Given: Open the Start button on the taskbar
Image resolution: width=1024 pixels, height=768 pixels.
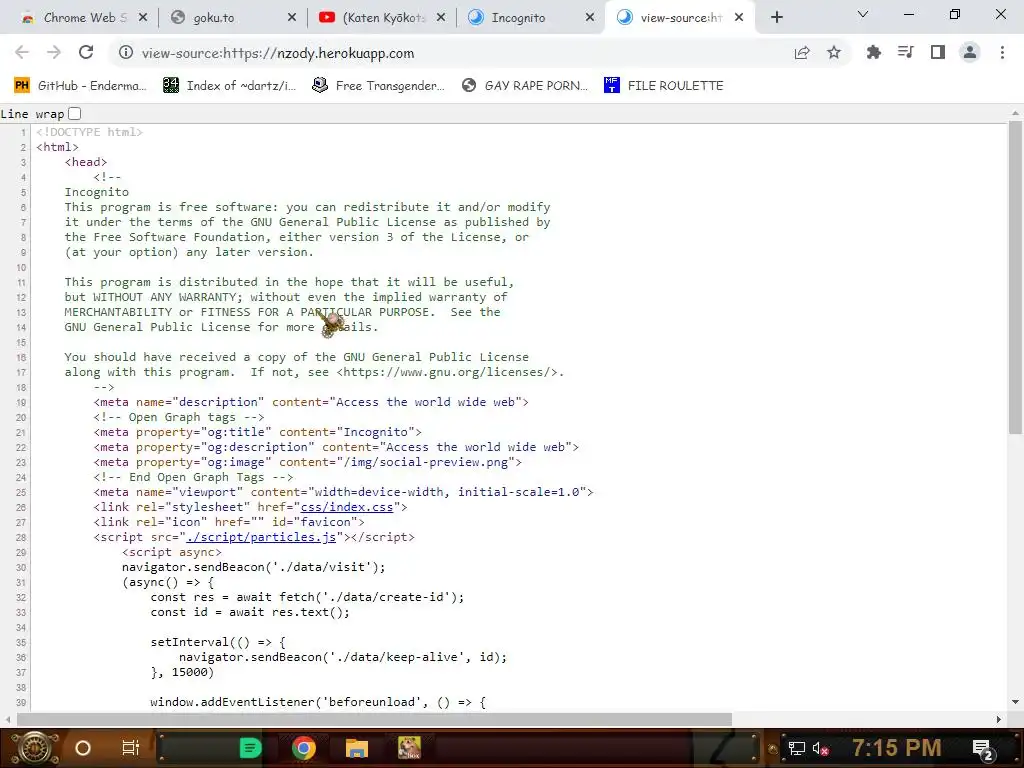Looking at the screenshot, I should [34, 748].
